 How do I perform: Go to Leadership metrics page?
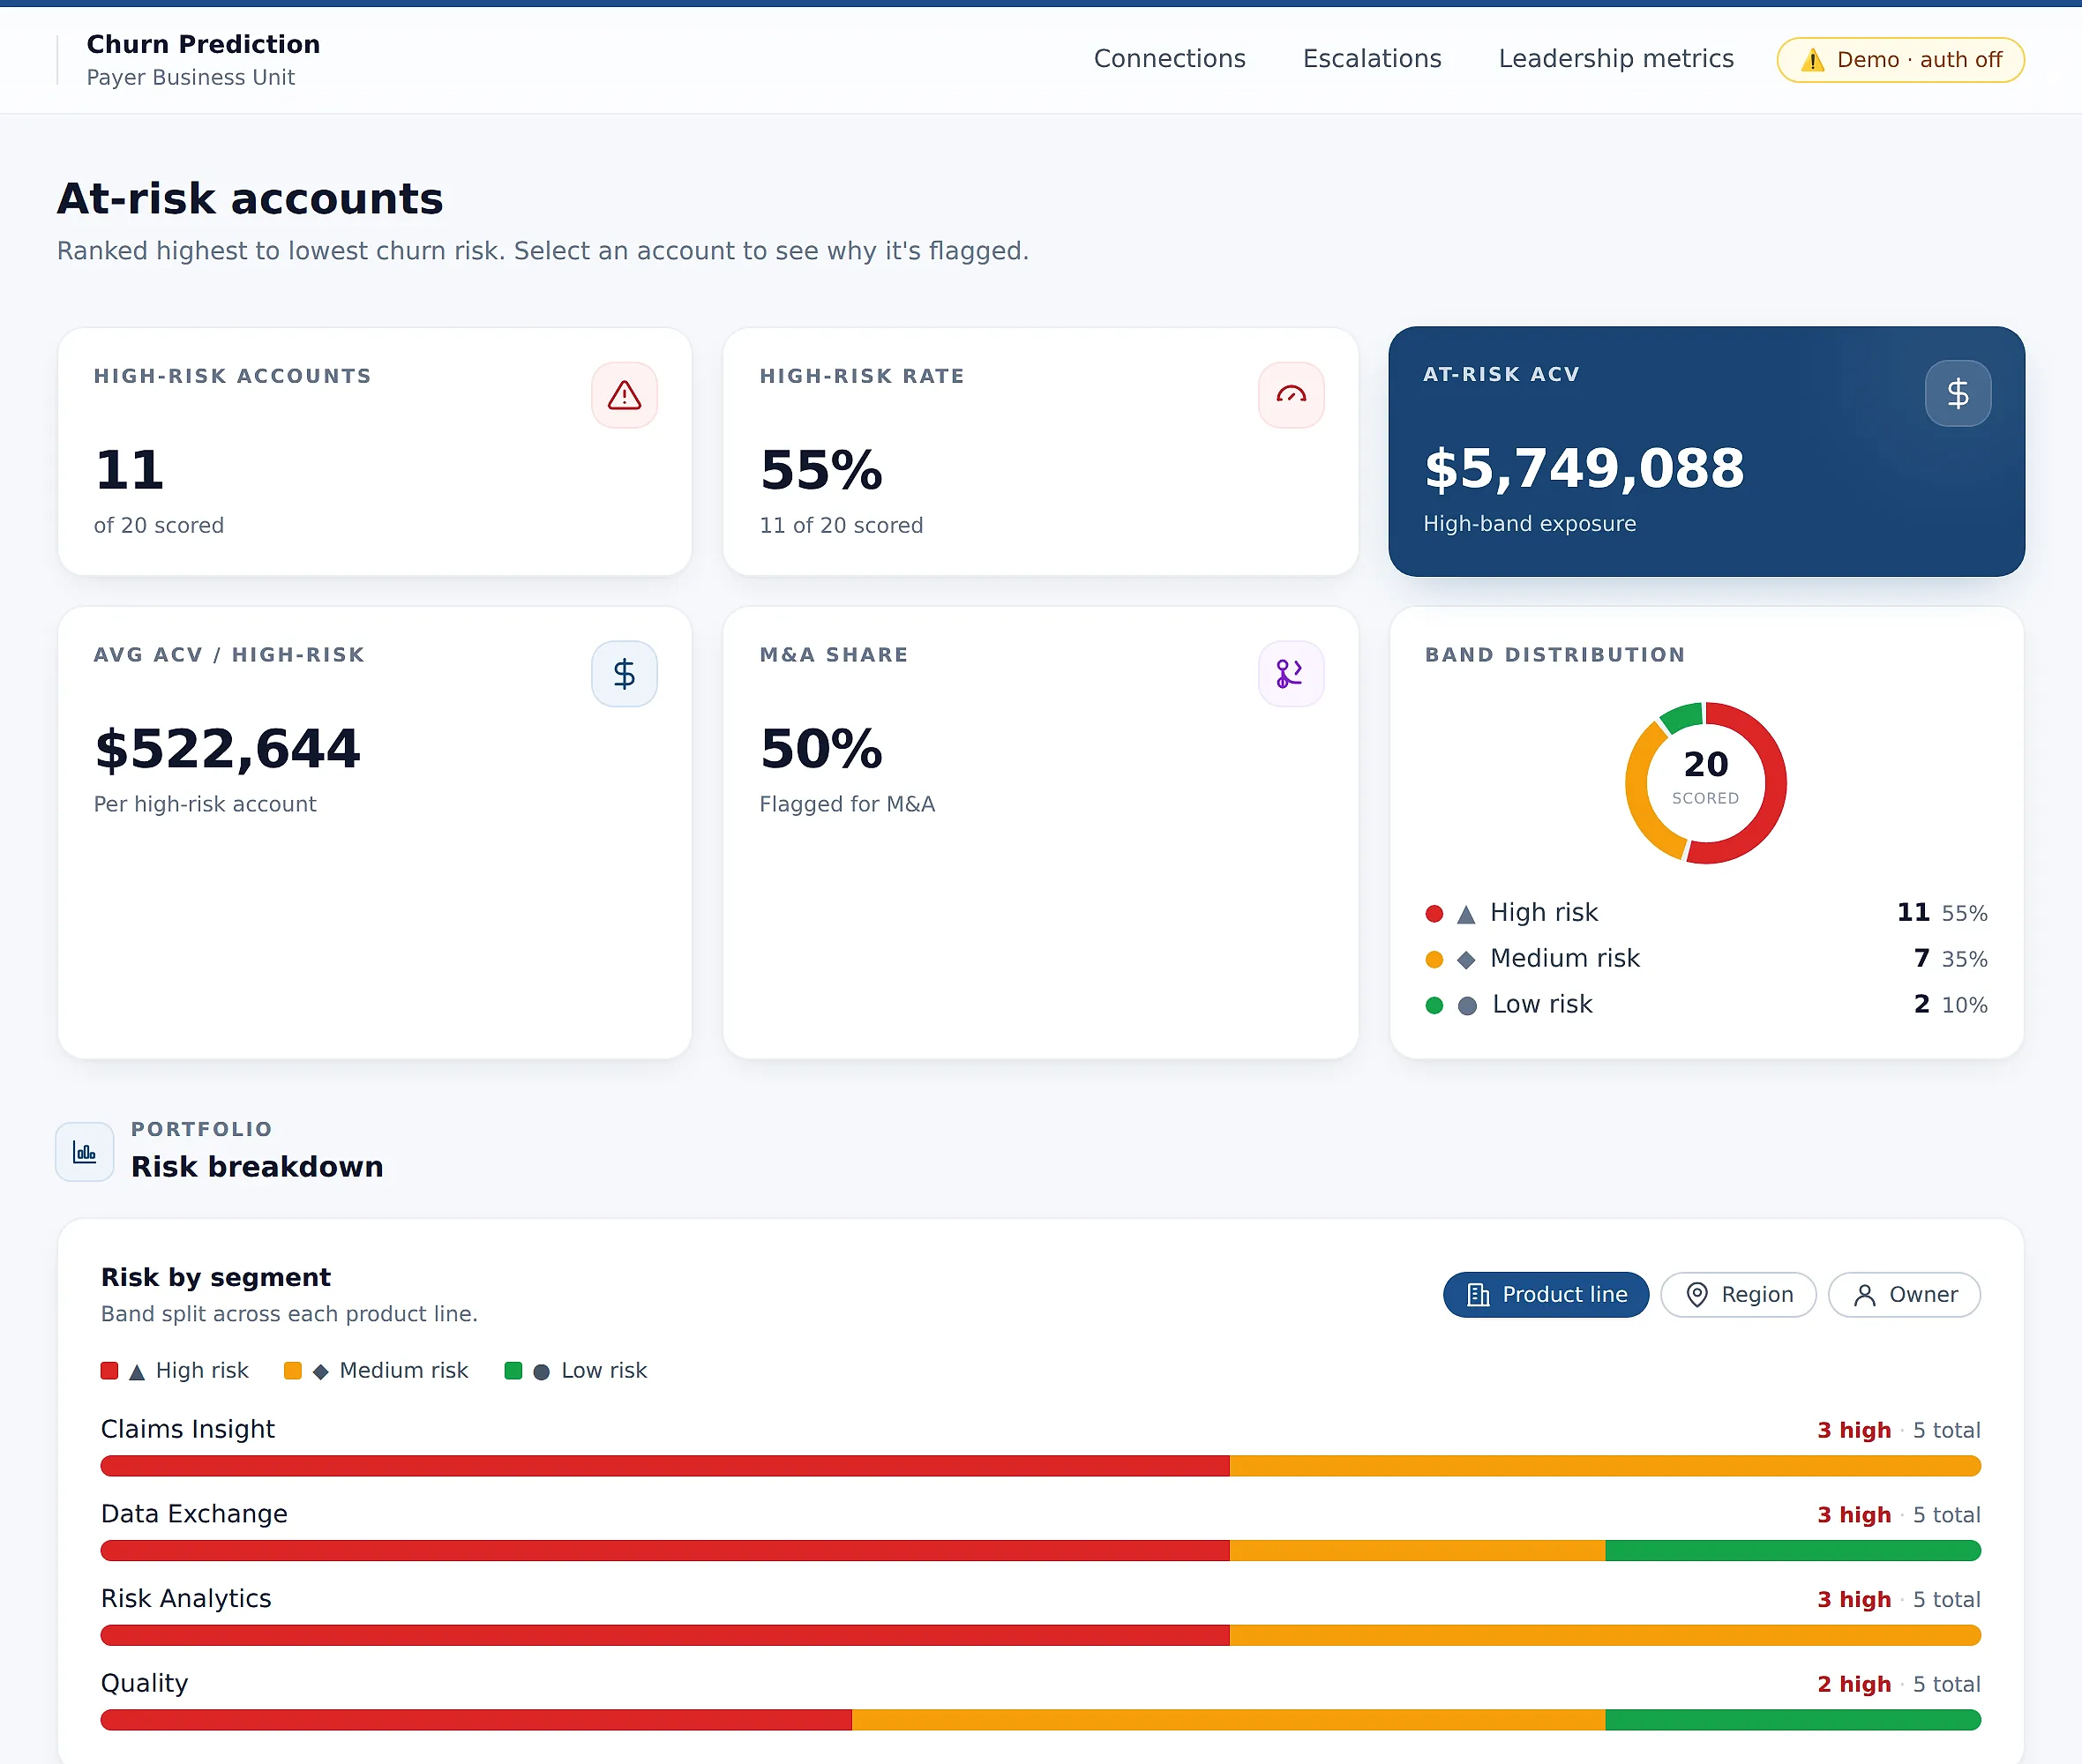(x=1616, y=59)
